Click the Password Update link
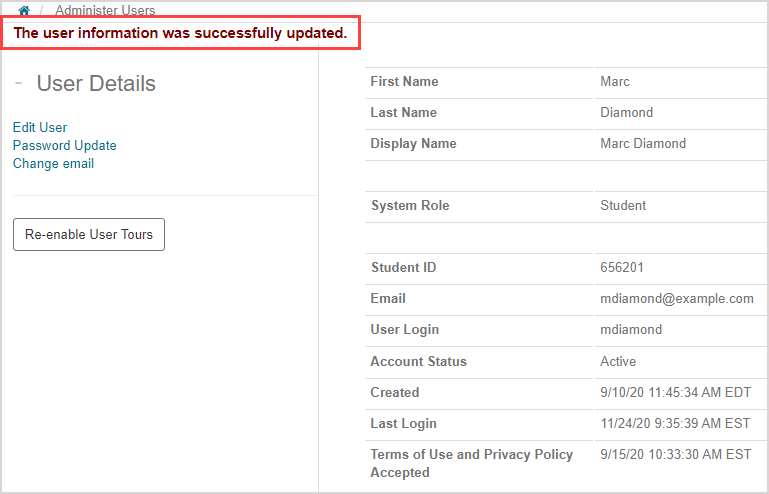 coord(64,146)
